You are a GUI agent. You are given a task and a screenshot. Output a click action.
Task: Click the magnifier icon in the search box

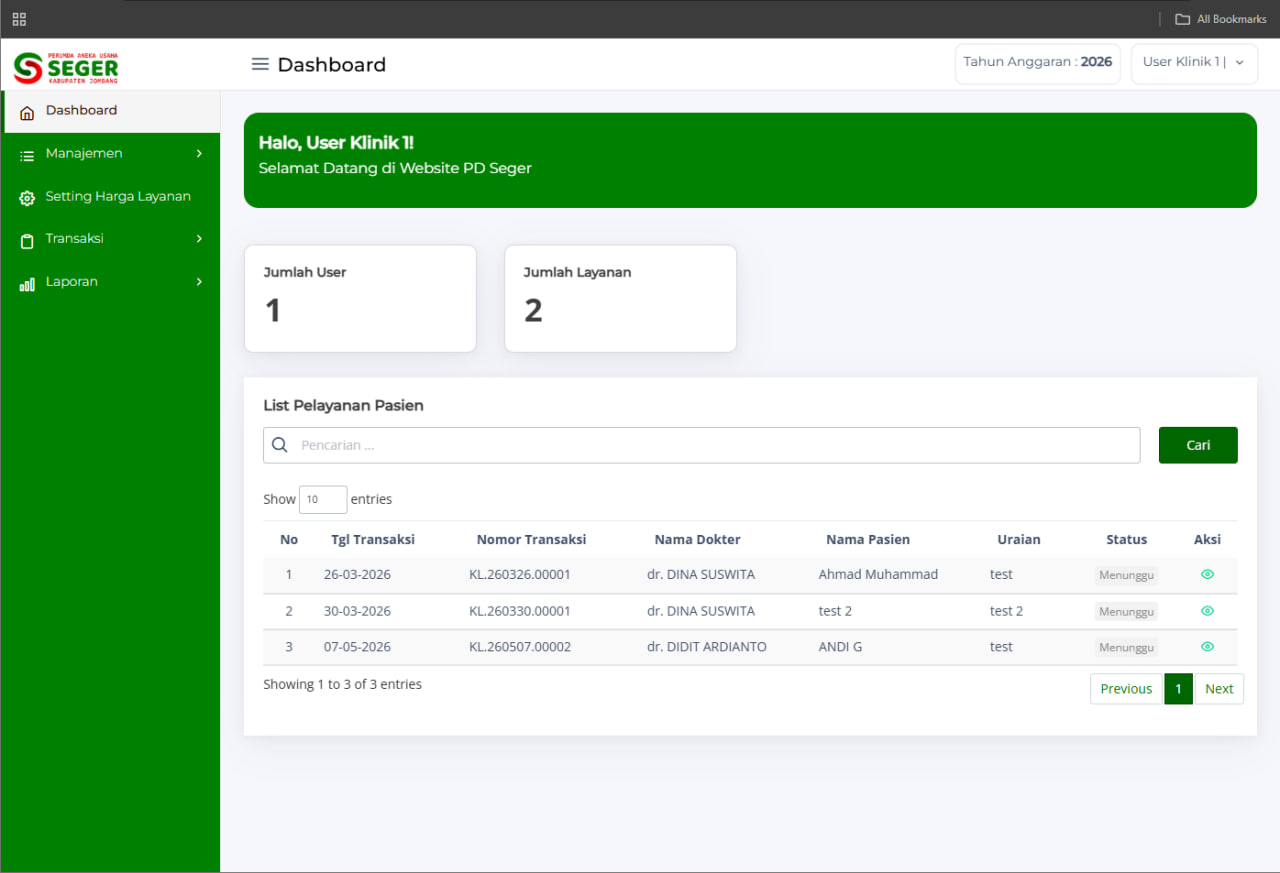point(280,445)
